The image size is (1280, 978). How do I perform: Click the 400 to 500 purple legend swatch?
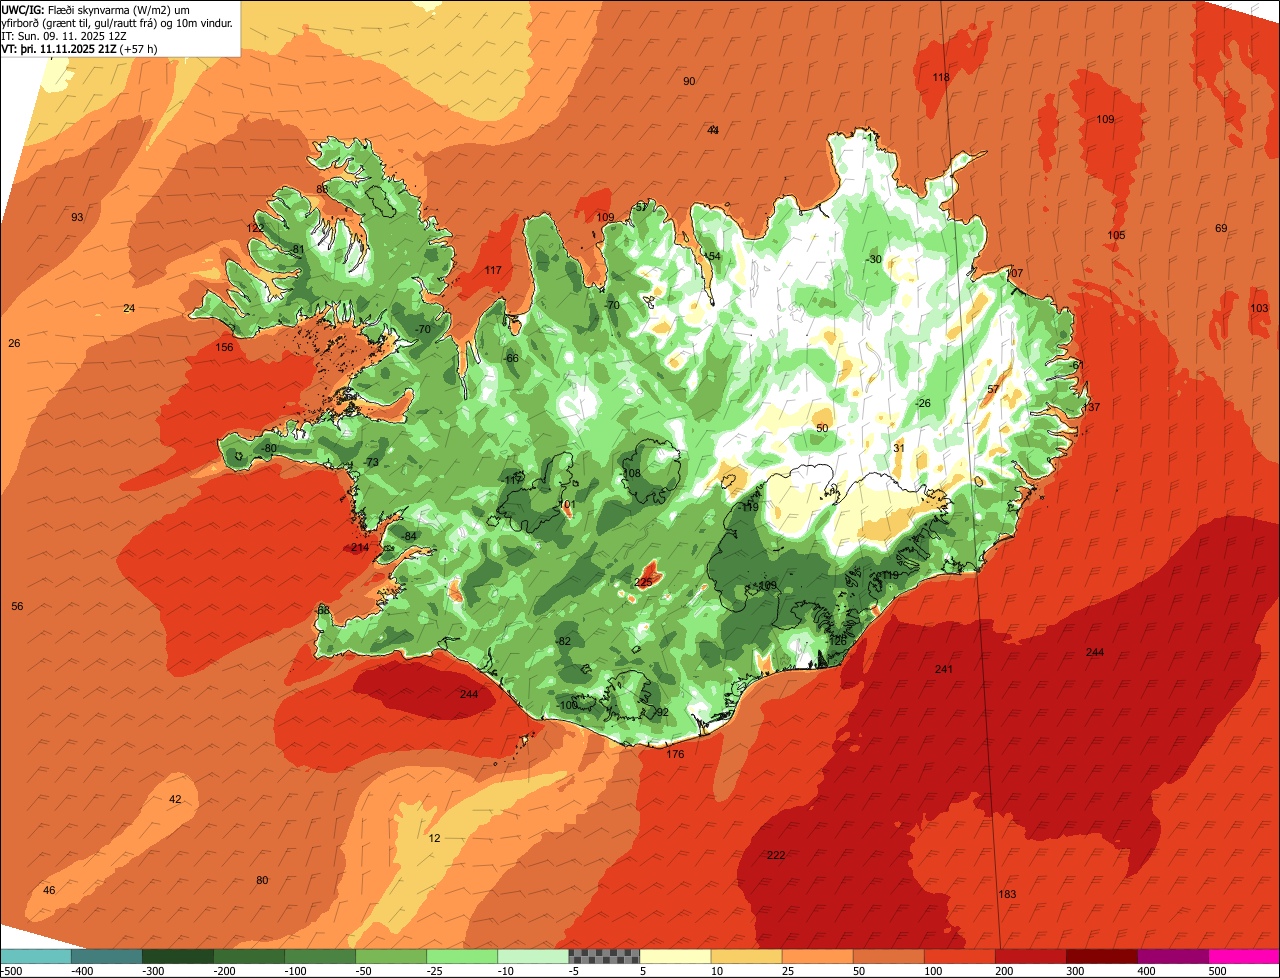1171,956
